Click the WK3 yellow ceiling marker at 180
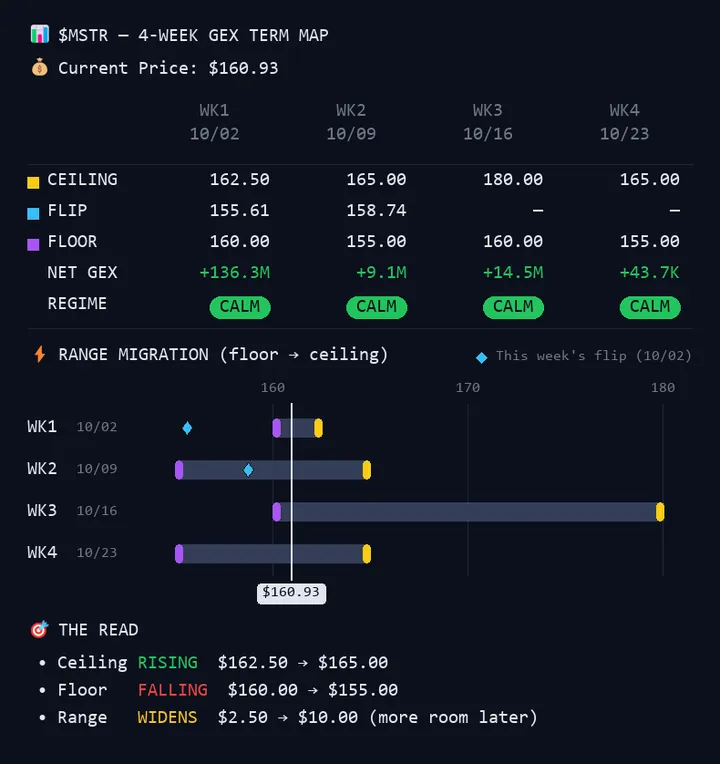The width and height of the screenshot is (720, 764). coord(660,512)
